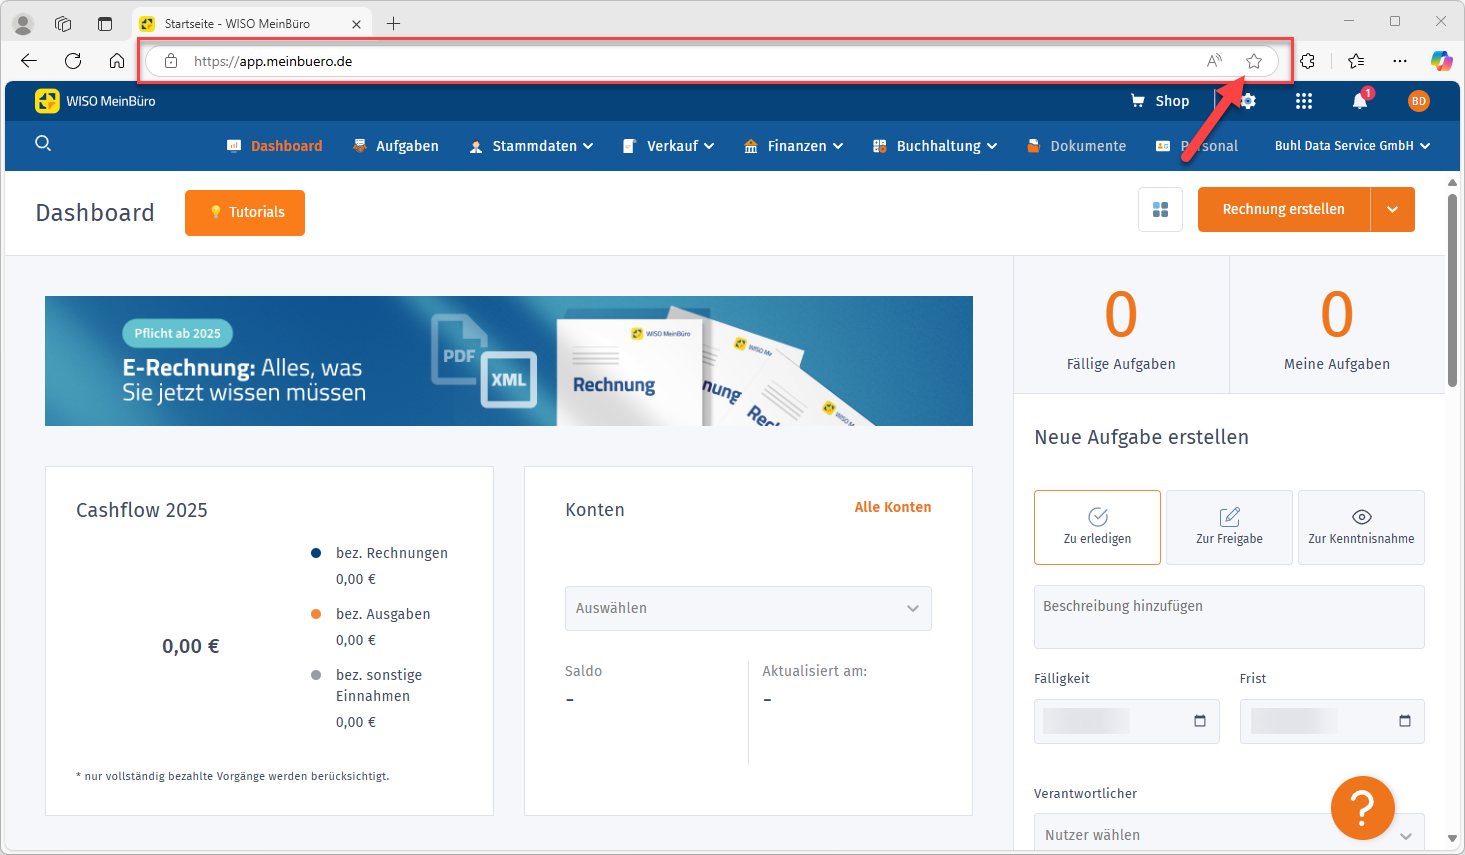Open the favorites list icon
This screenshot has height=855, width=1465.
coord(1356,61)
